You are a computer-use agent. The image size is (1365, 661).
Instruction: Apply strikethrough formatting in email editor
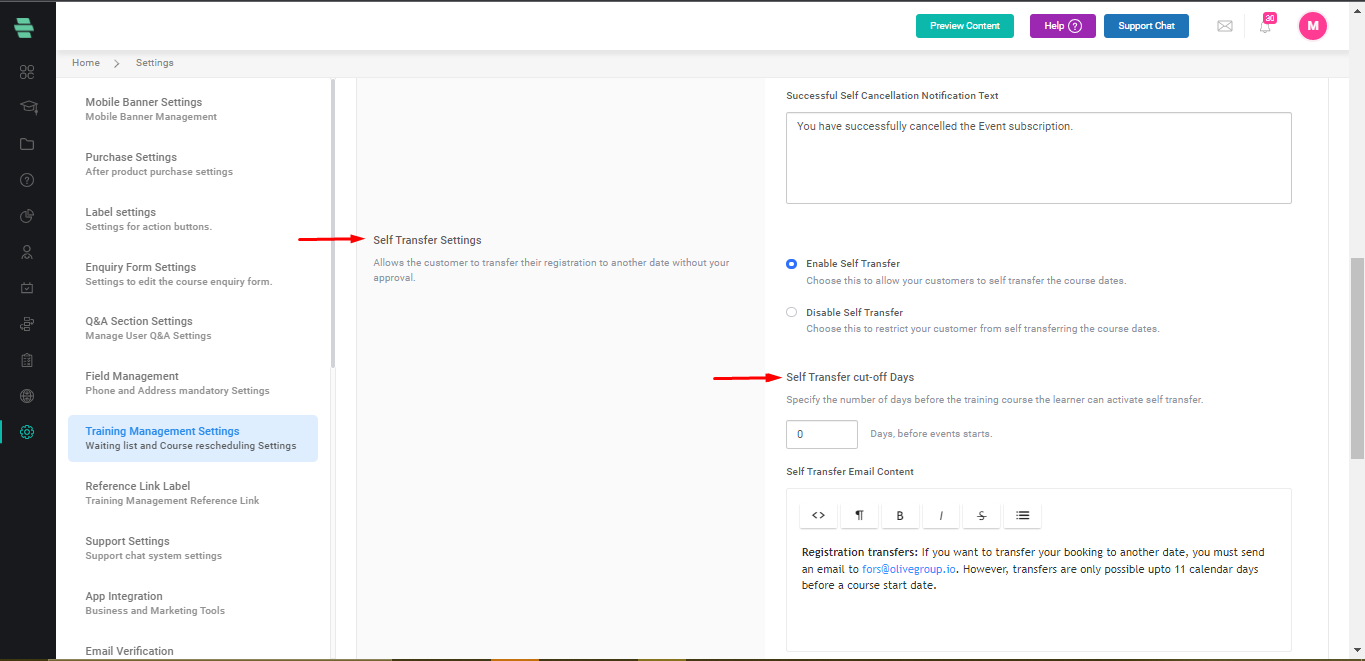click(x=982, y=515)
